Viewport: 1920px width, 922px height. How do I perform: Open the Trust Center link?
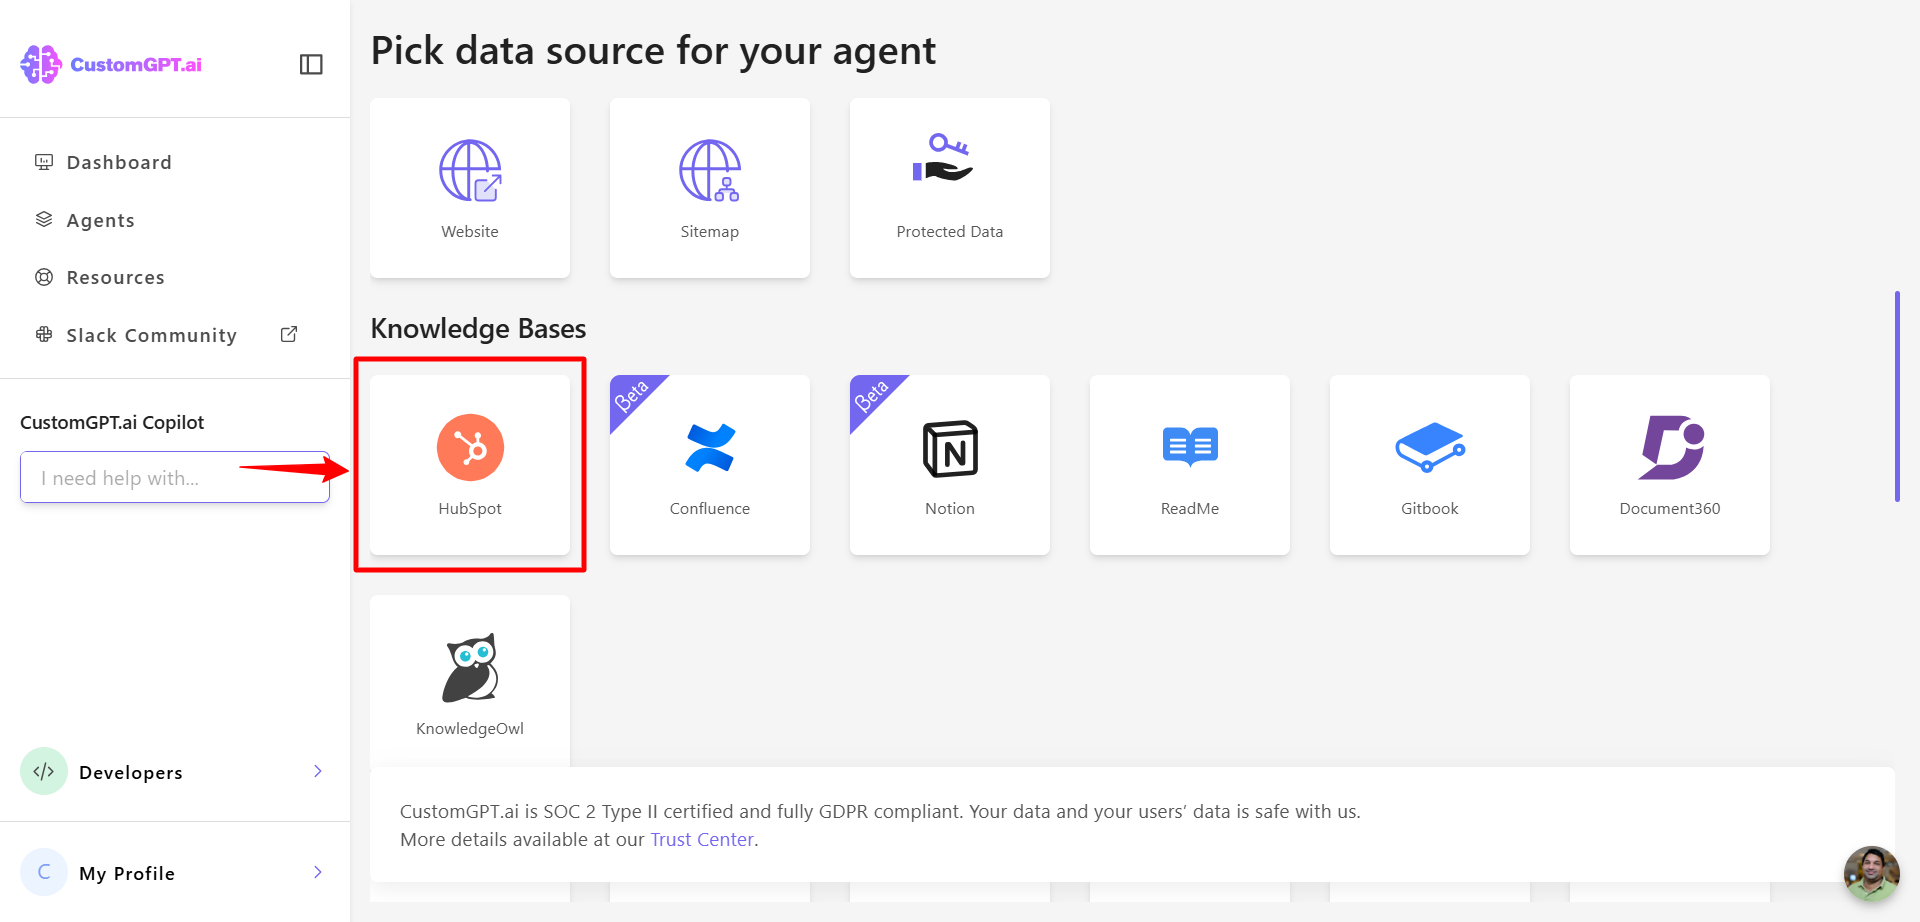tap(702, 840)
